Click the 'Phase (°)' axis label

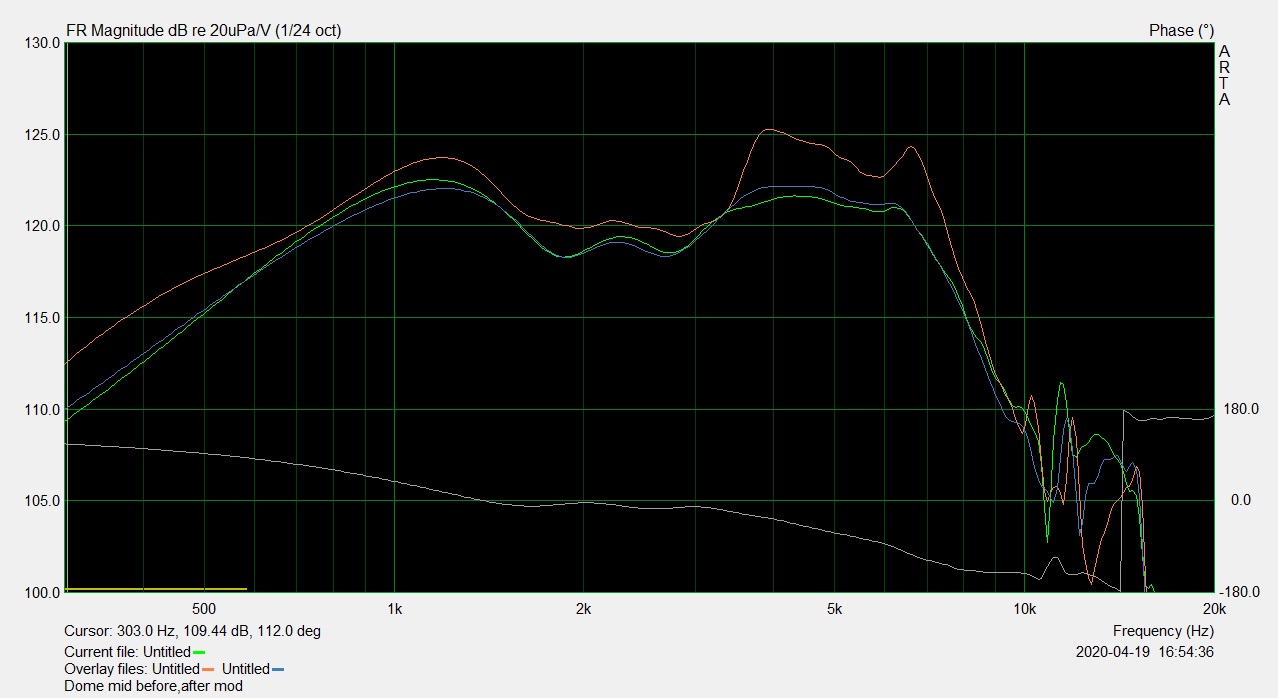click(1181, 31)
